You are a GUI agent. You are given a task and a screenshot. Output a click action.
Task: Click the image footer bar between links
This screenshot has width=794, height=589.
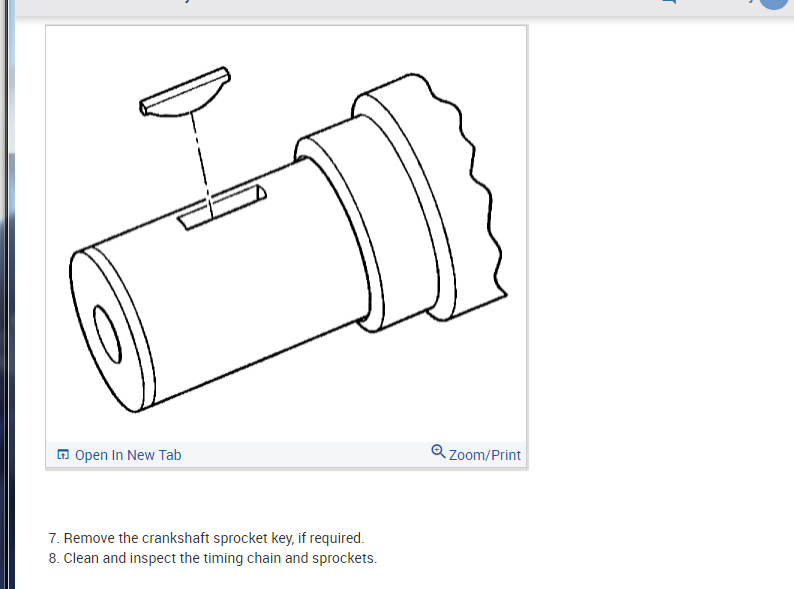tap(306, 455)
